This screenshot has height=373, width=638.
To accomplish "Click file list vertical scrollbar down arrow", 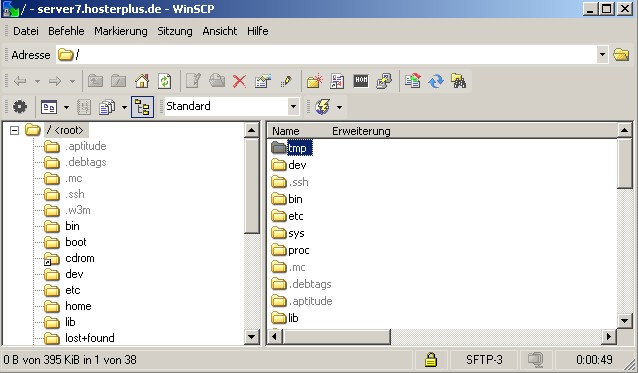I will click(625, 321).
